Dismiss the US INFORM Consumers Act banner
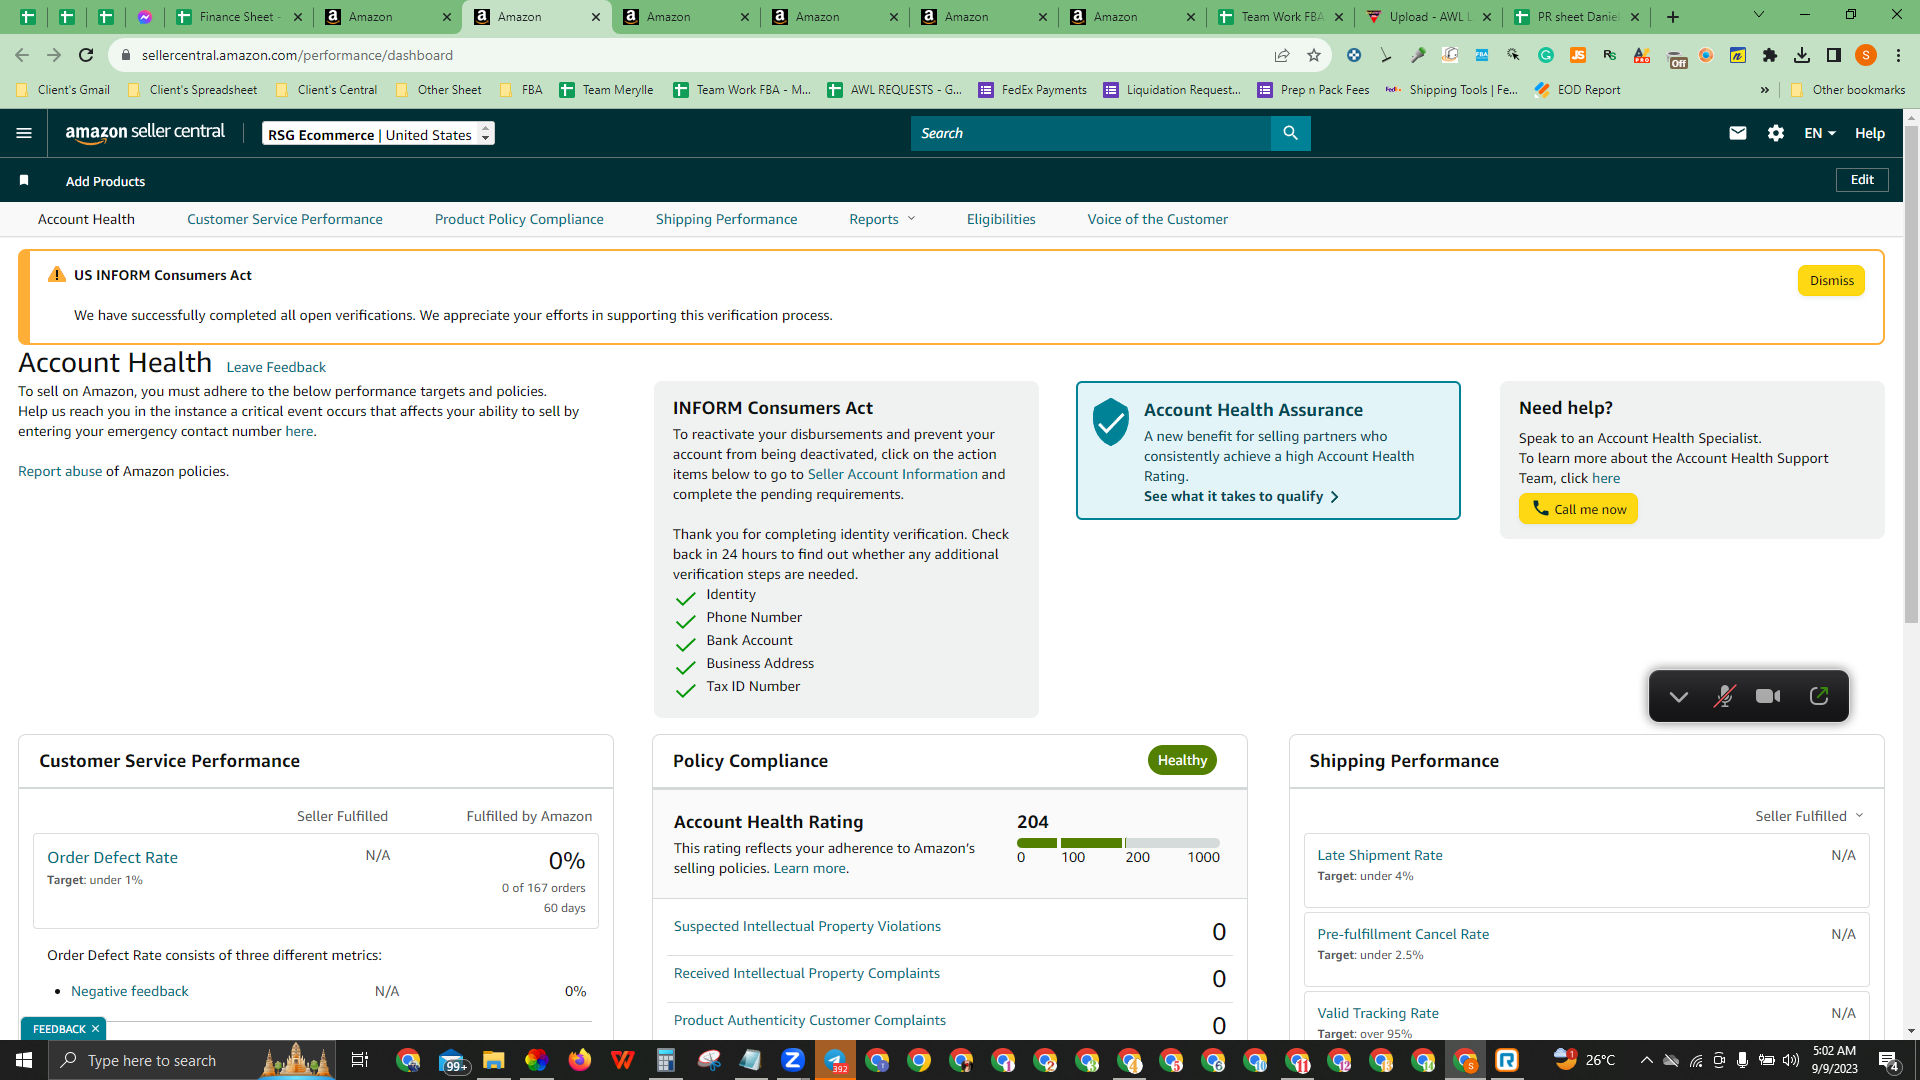Screen dimensions: 1920x1080 (1832, 281)
